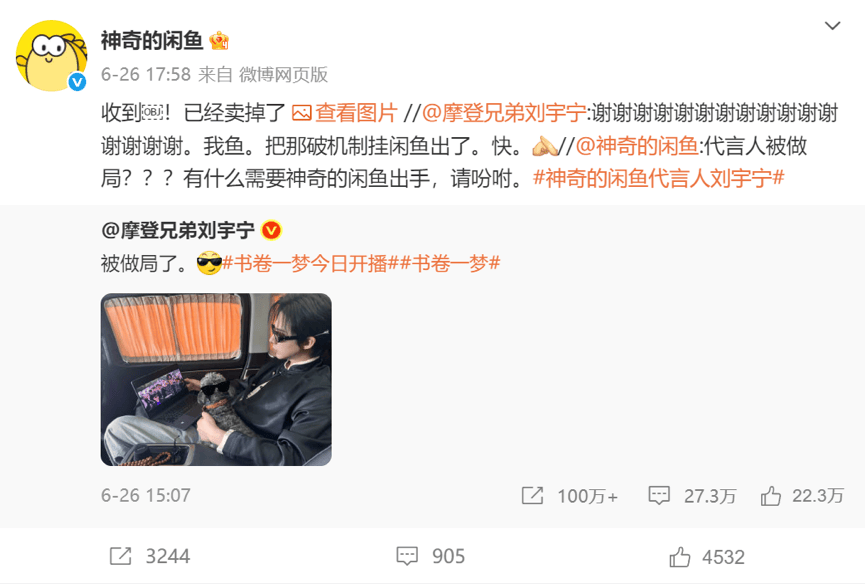865x584 pixels.
Task: Enlarge the car photo thumbnail
Action: [x=216, y=379]
